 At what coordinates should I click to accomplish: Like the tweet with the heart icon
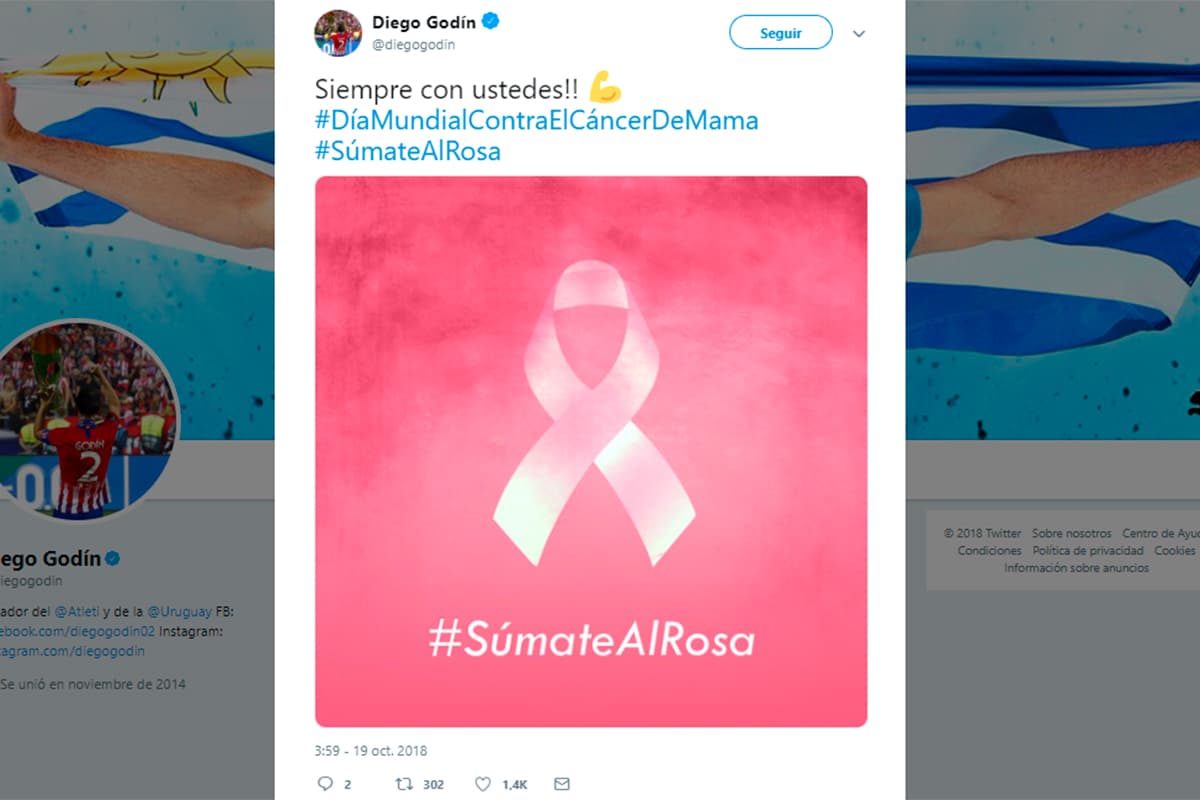click(483, 784)
